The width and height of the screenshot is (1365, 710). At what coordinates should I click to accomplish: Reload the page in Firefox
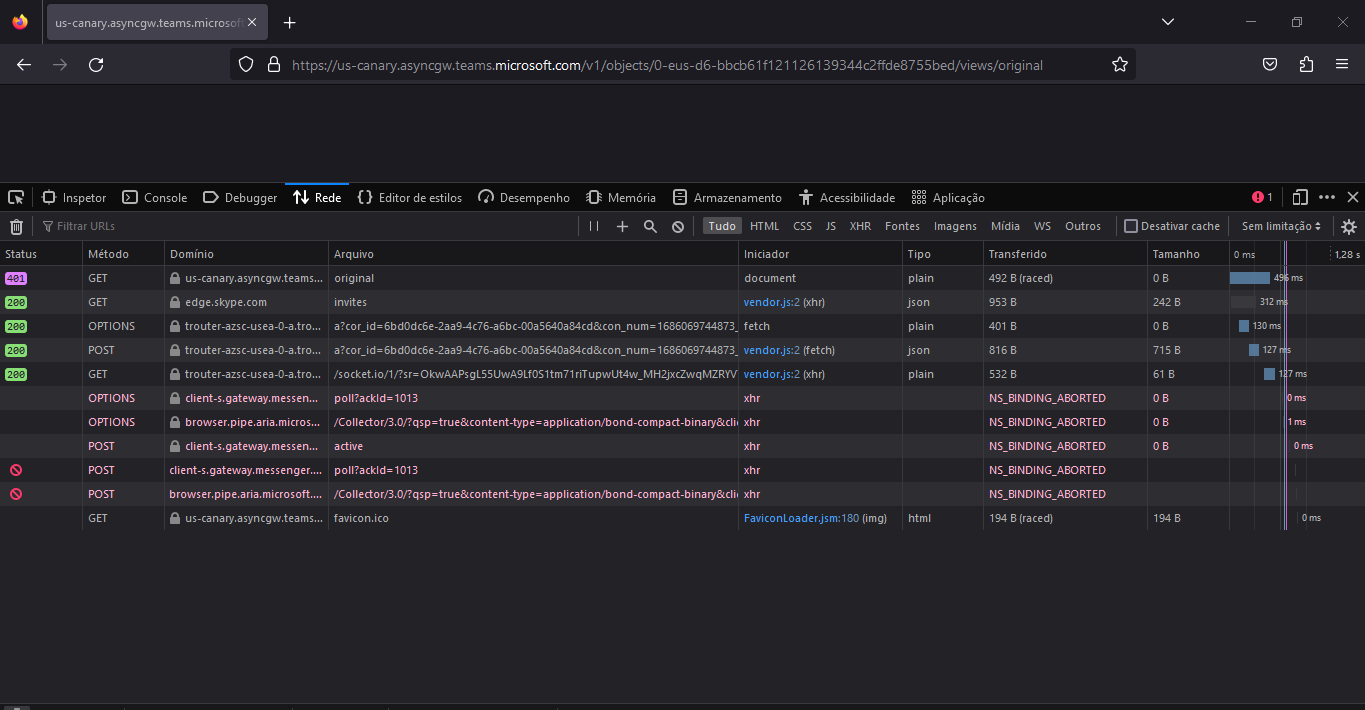(x=96, y=65)
